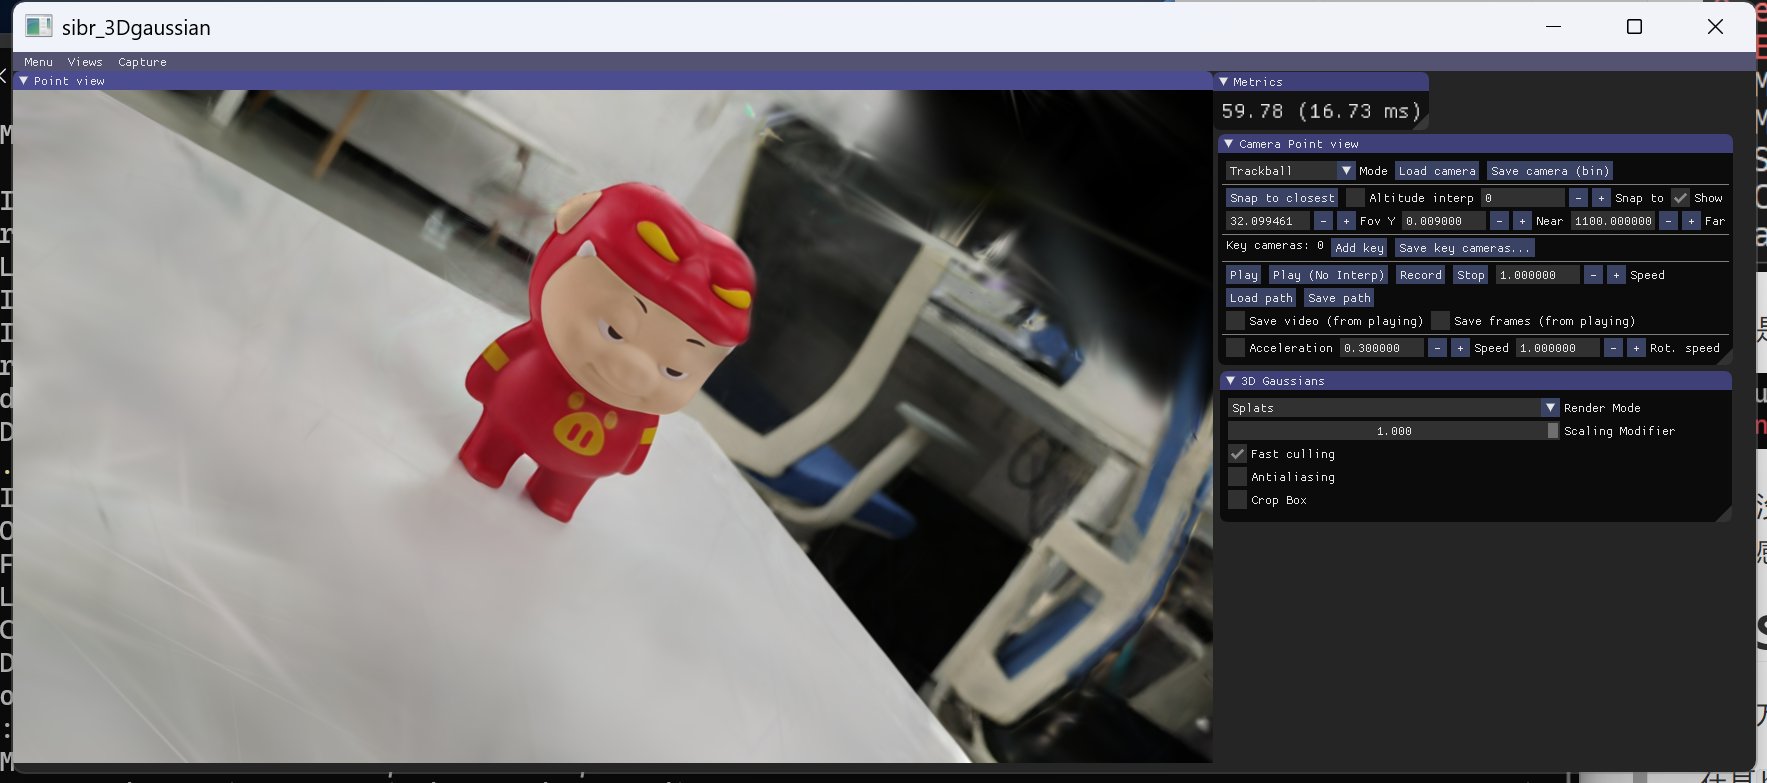The image size is (1767, 783).
Task: Increase Rot. speed value
Action: tap(1636, 348)
